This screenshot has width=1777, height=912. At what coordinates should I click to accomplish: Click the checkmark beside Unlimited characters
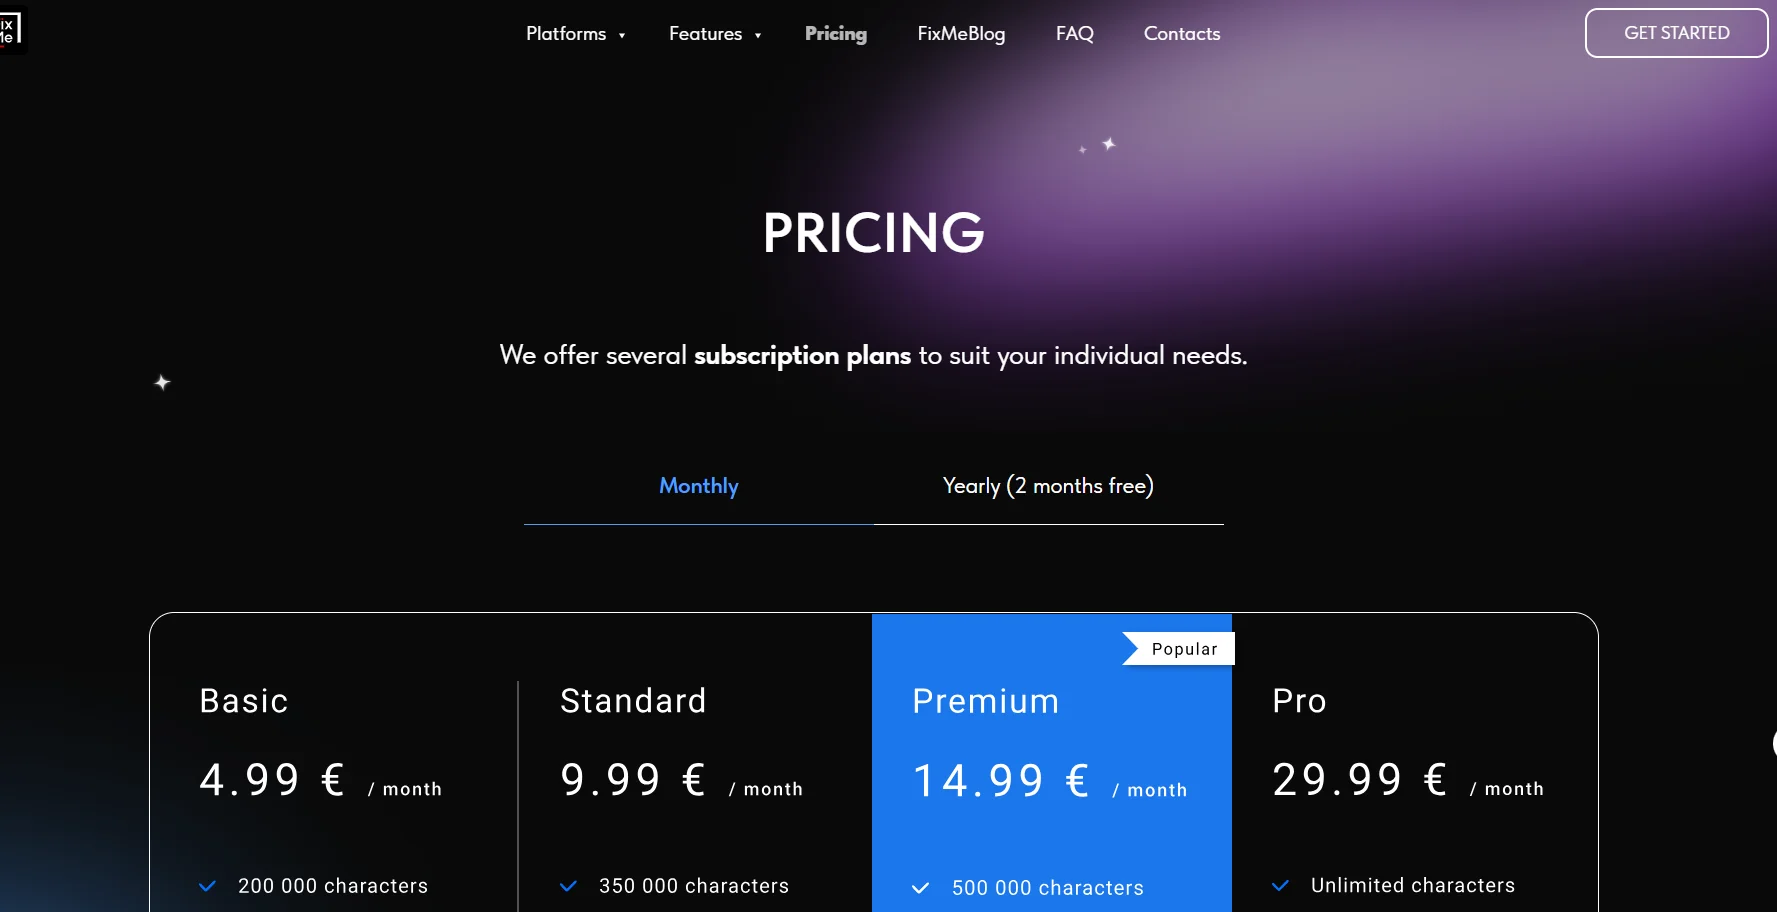[x=1280, y=885]
